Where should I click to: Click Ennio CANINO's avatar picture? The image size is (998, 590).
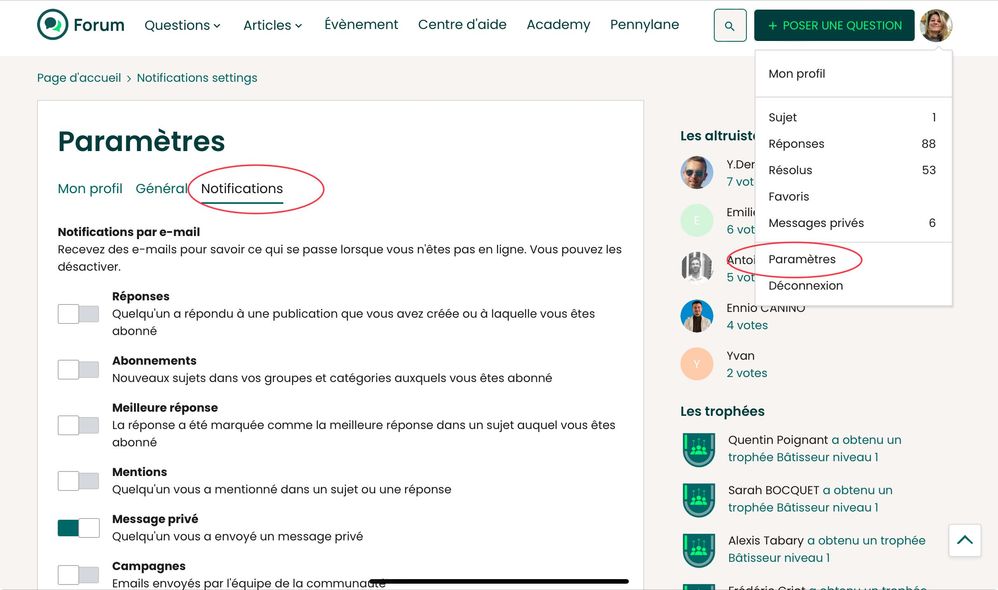[697, 316]
